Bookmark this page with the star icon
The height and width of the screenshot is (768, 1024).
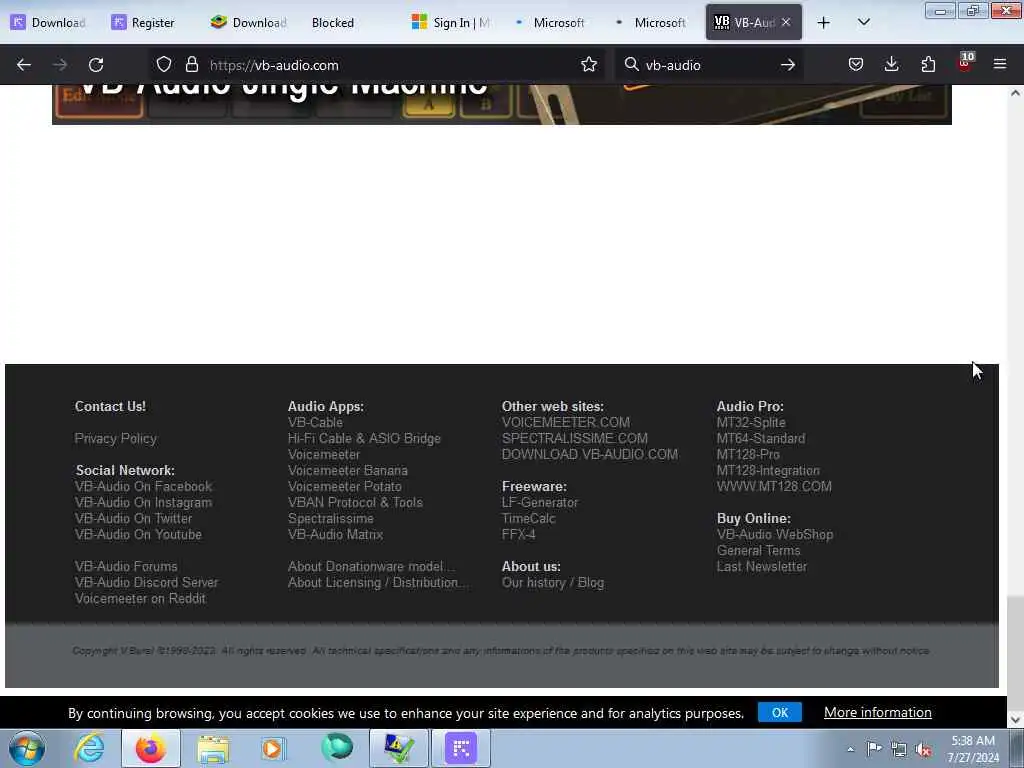(x=589, y=64)
